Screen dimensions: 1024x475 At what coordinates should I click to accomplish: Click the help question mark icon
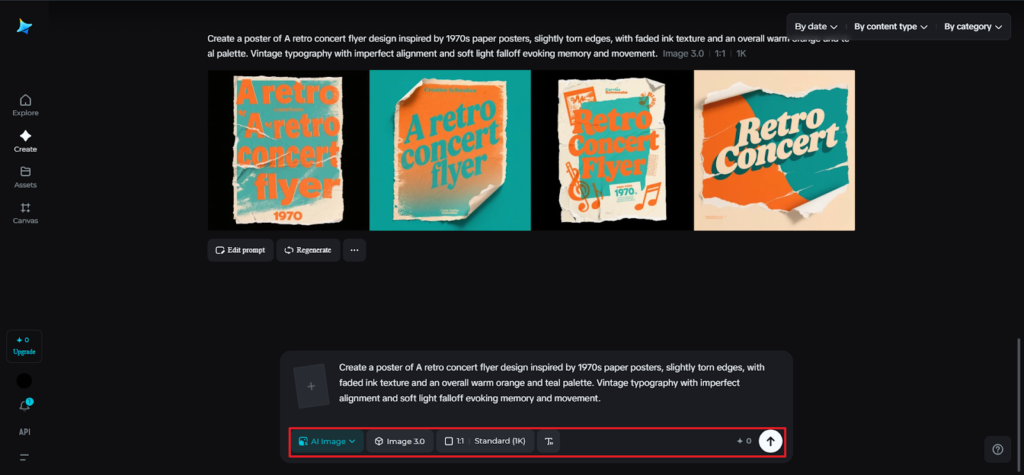tap(997, 449)
